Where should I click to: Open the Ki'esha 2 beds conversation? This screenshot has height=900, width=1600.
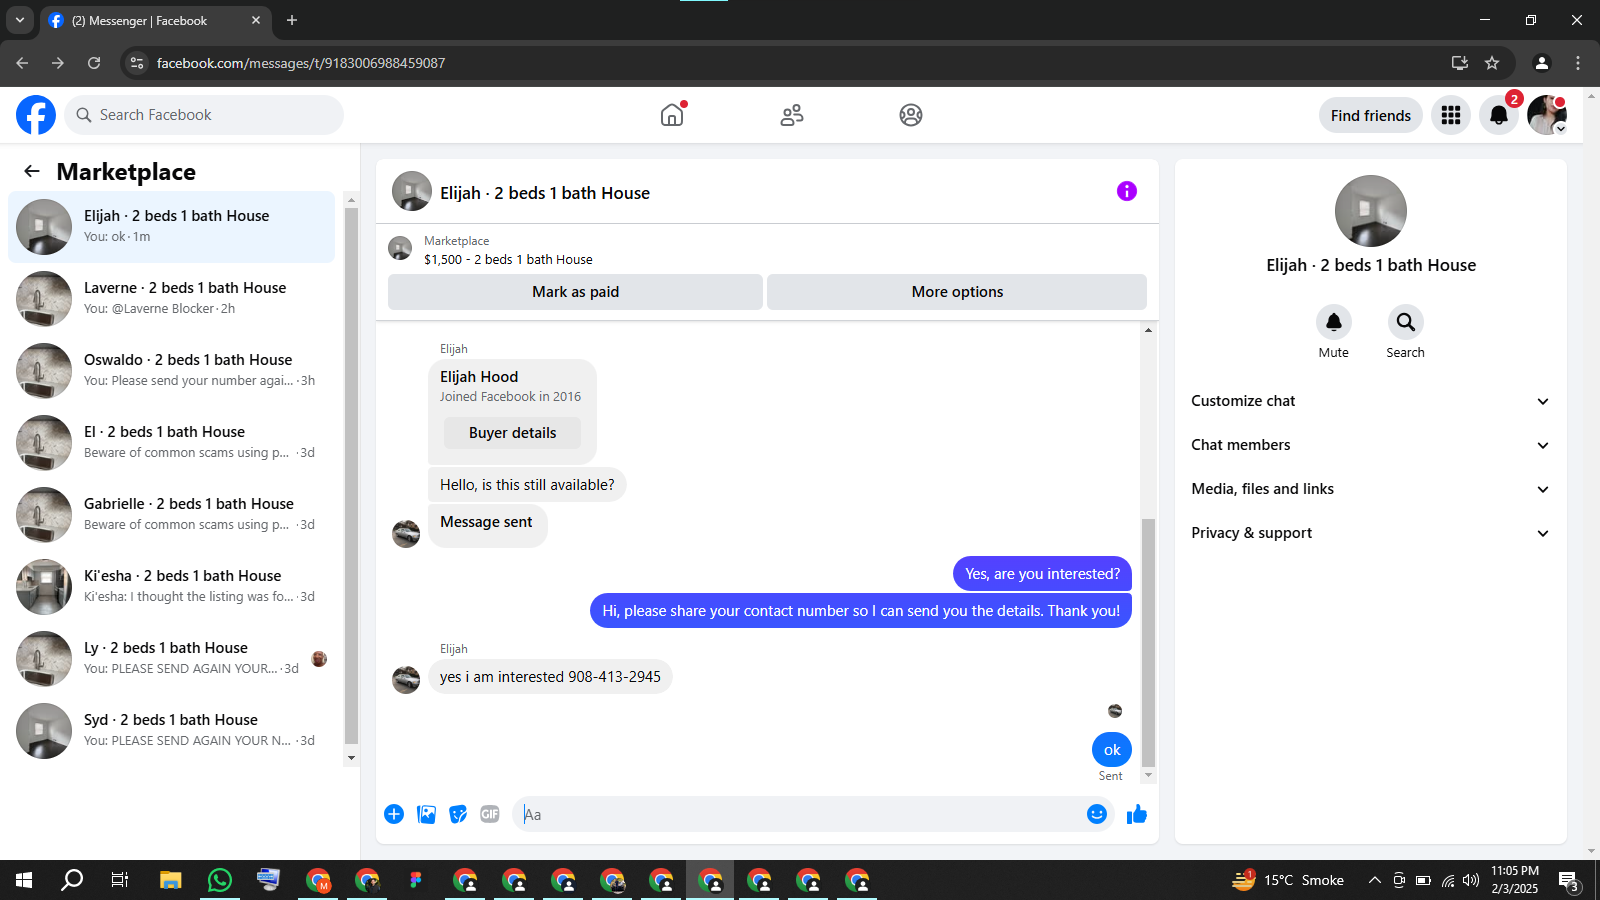[172, 587]
